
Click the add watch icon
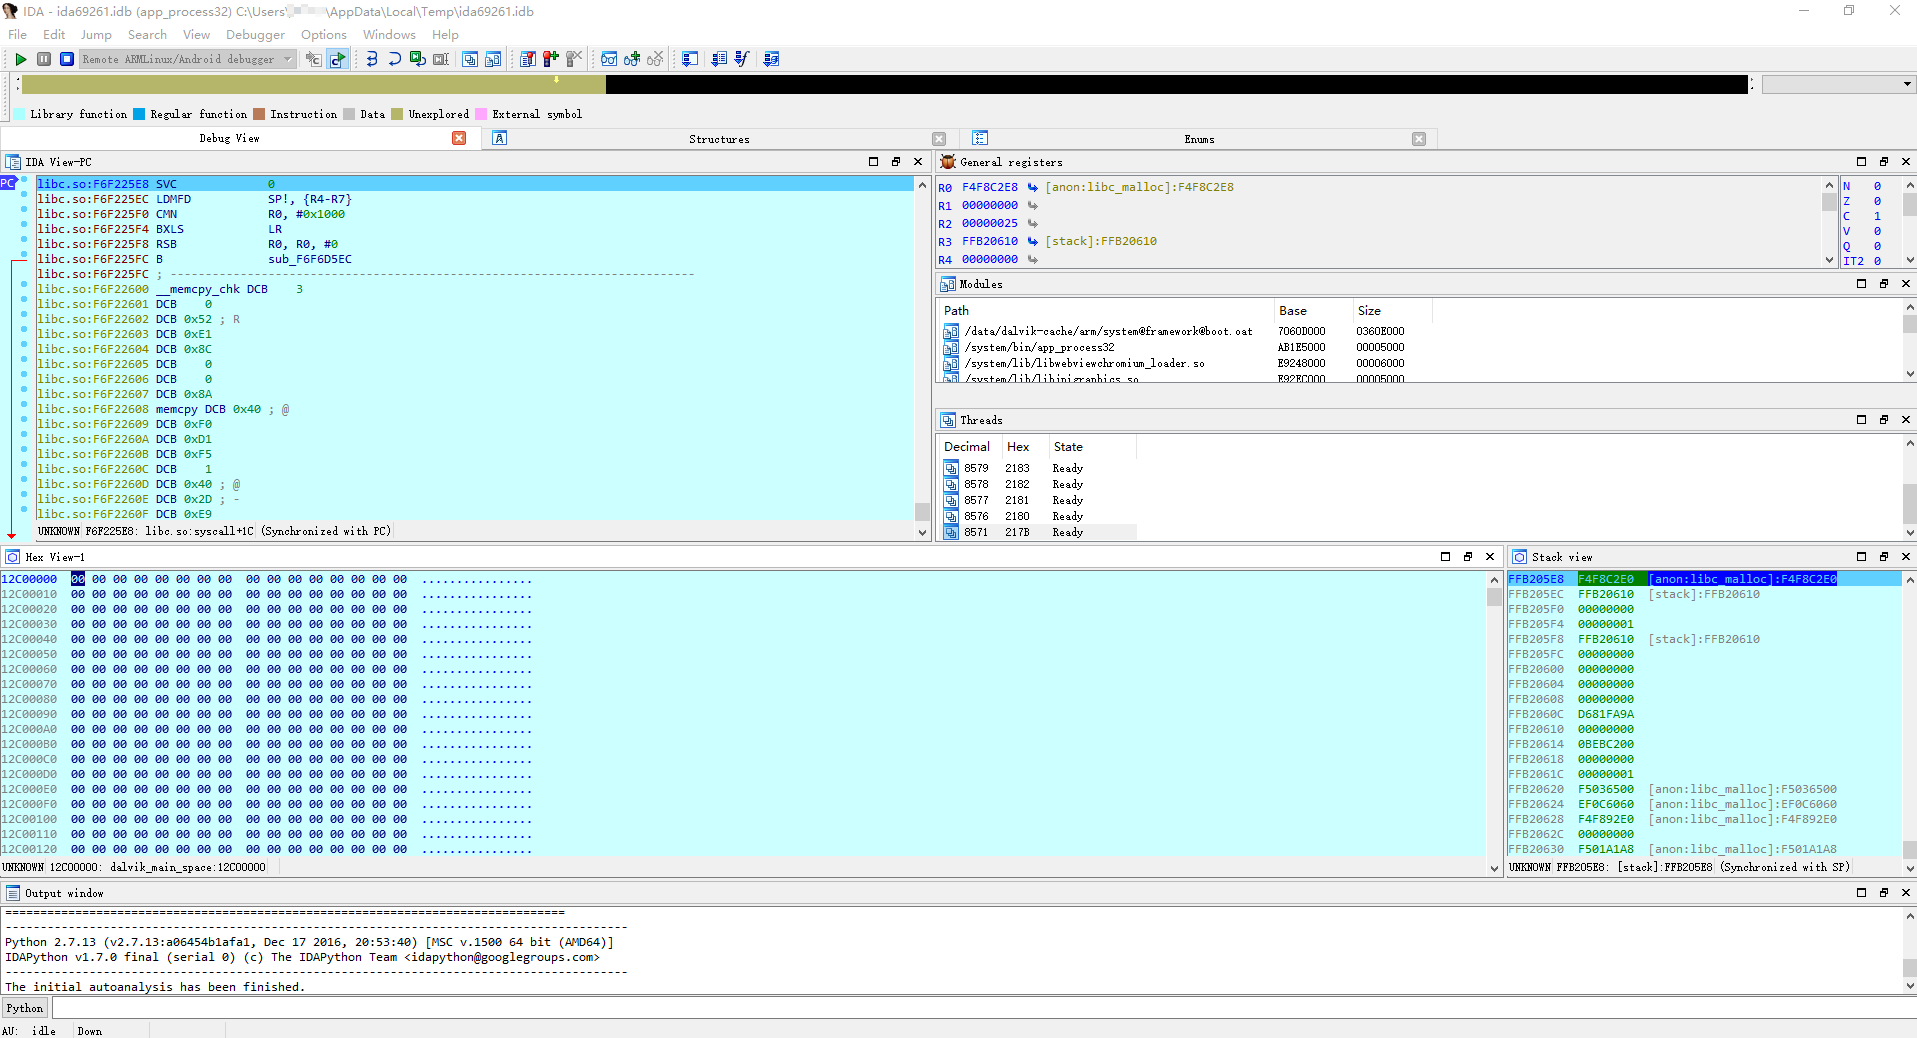point(632,59)
